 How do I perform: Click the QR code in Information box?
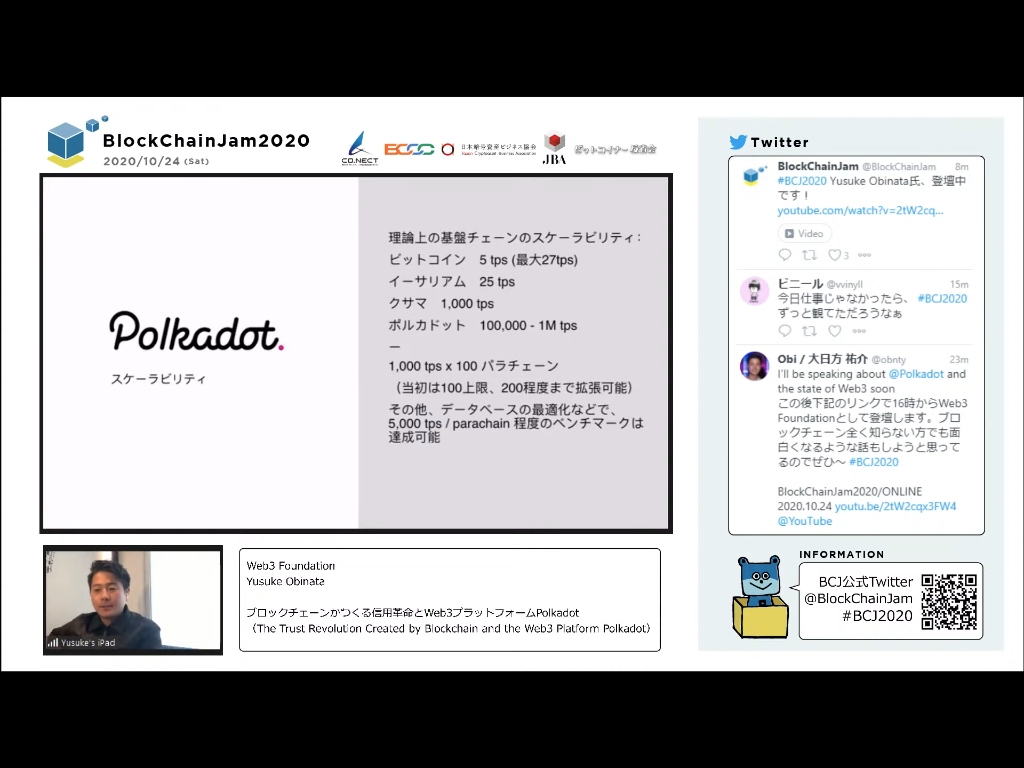point(949,601)
